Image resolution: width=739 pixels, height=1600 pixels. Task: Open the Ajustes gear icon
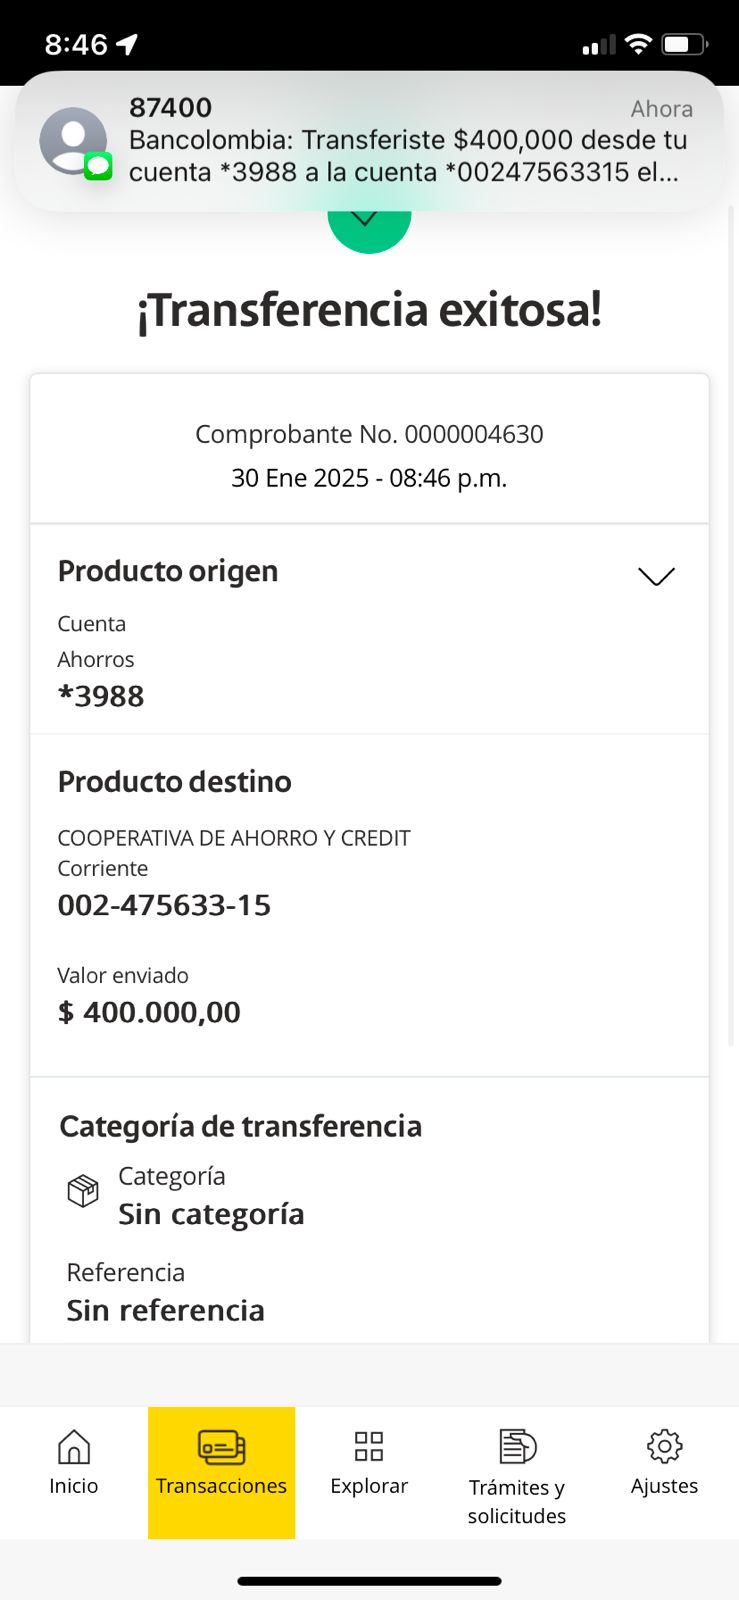(x=664, y=1446)
